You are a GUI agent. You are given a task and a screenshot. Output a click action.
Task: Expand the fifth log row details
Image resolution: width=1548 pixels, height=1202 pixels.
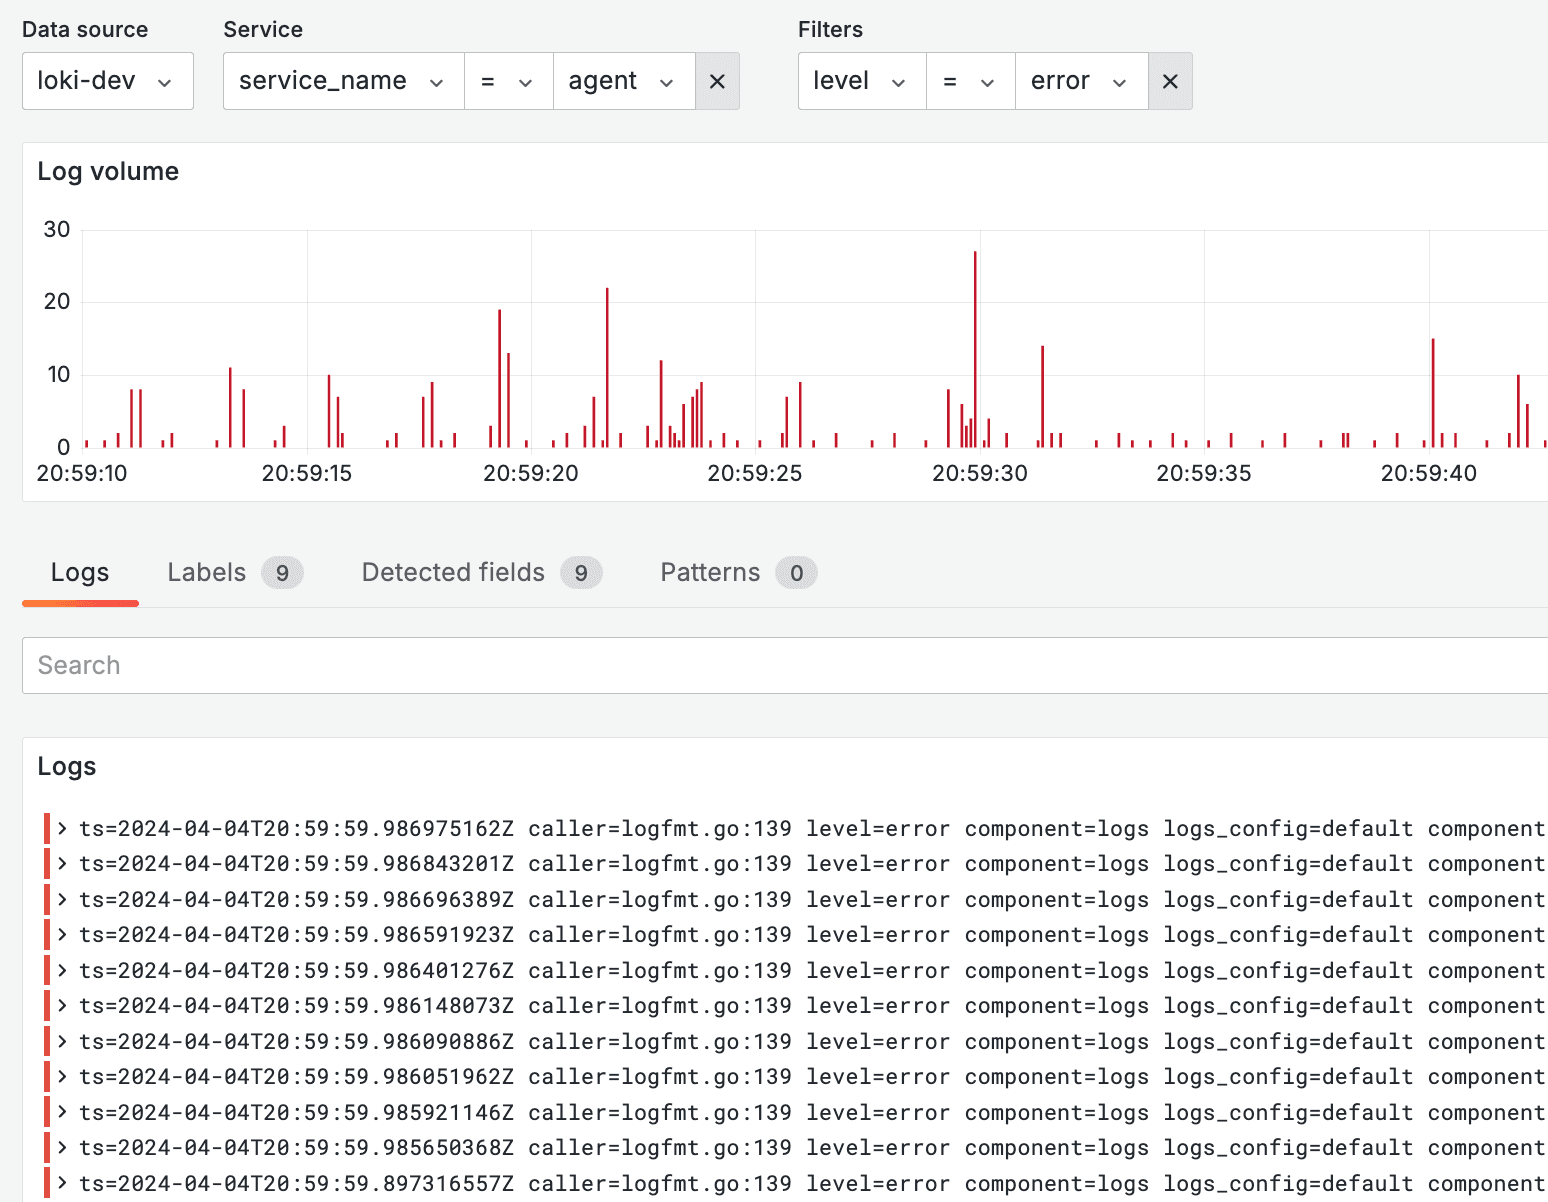pyautogui.click(x=62, y=970)
